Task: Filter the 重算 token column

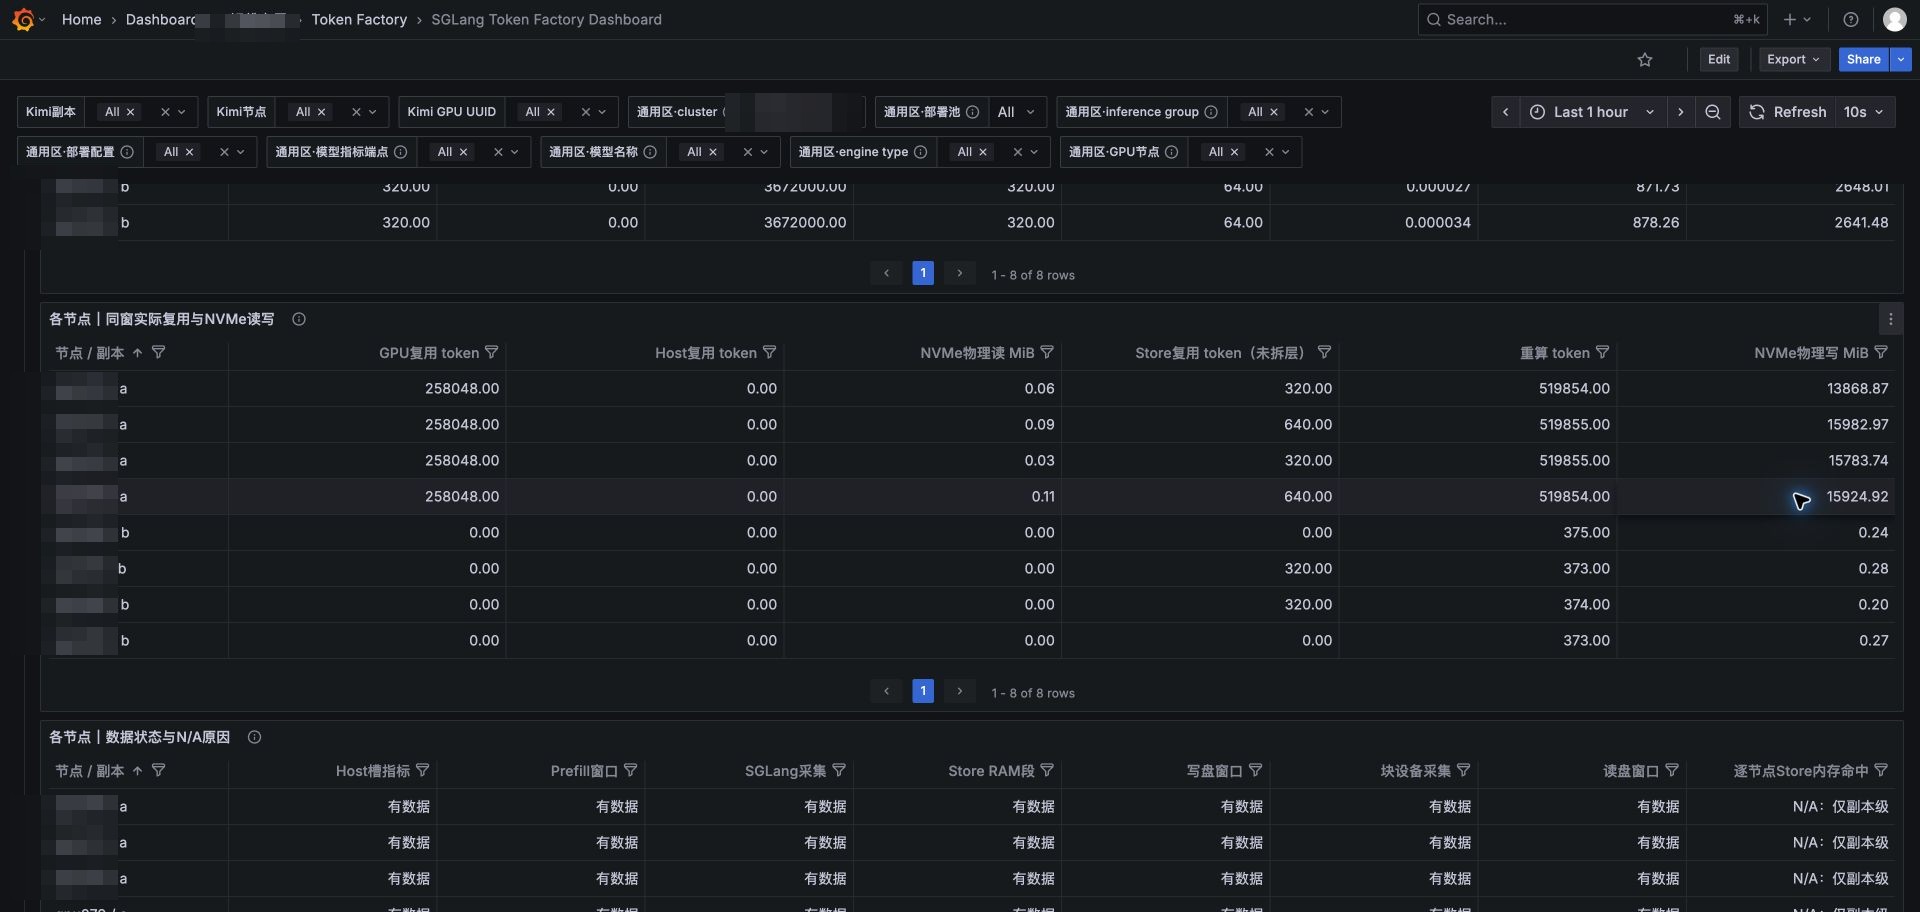Action: point(1602,352)
